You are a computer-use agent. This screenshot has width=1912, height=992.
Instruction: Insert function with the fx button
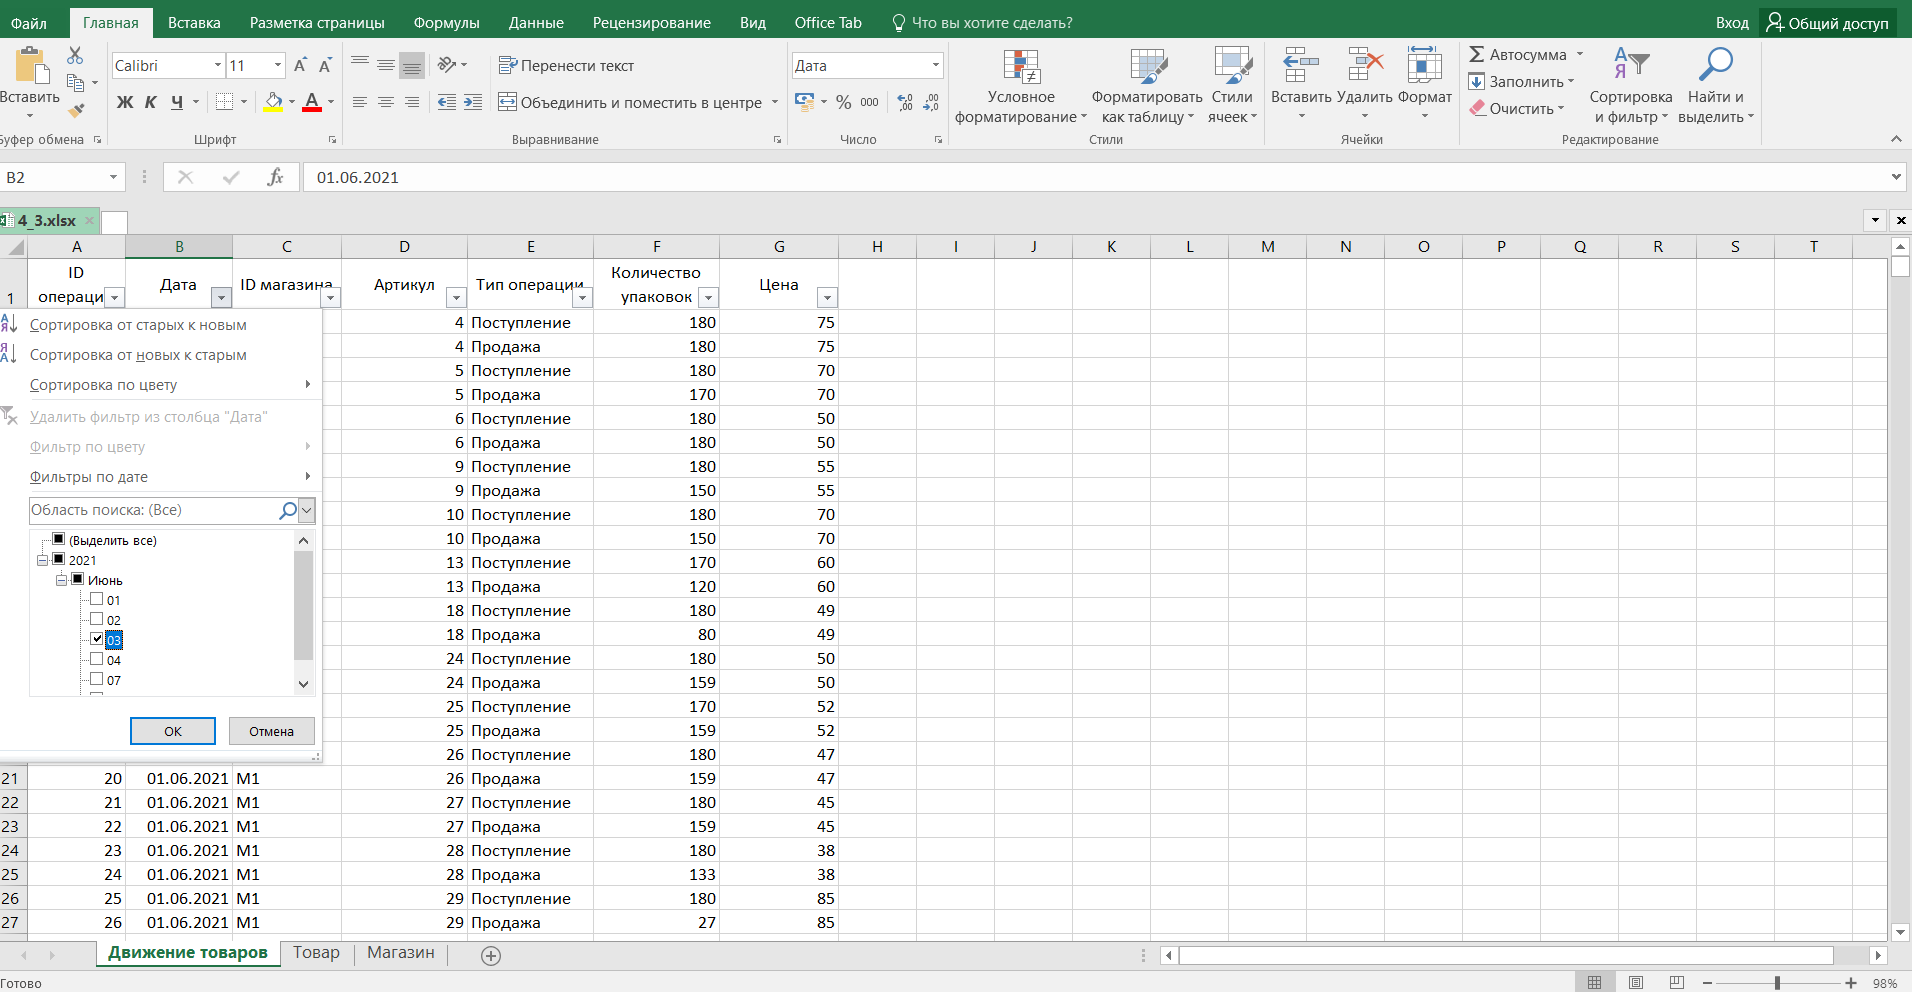pyautogui.click(x=276, y=177)
